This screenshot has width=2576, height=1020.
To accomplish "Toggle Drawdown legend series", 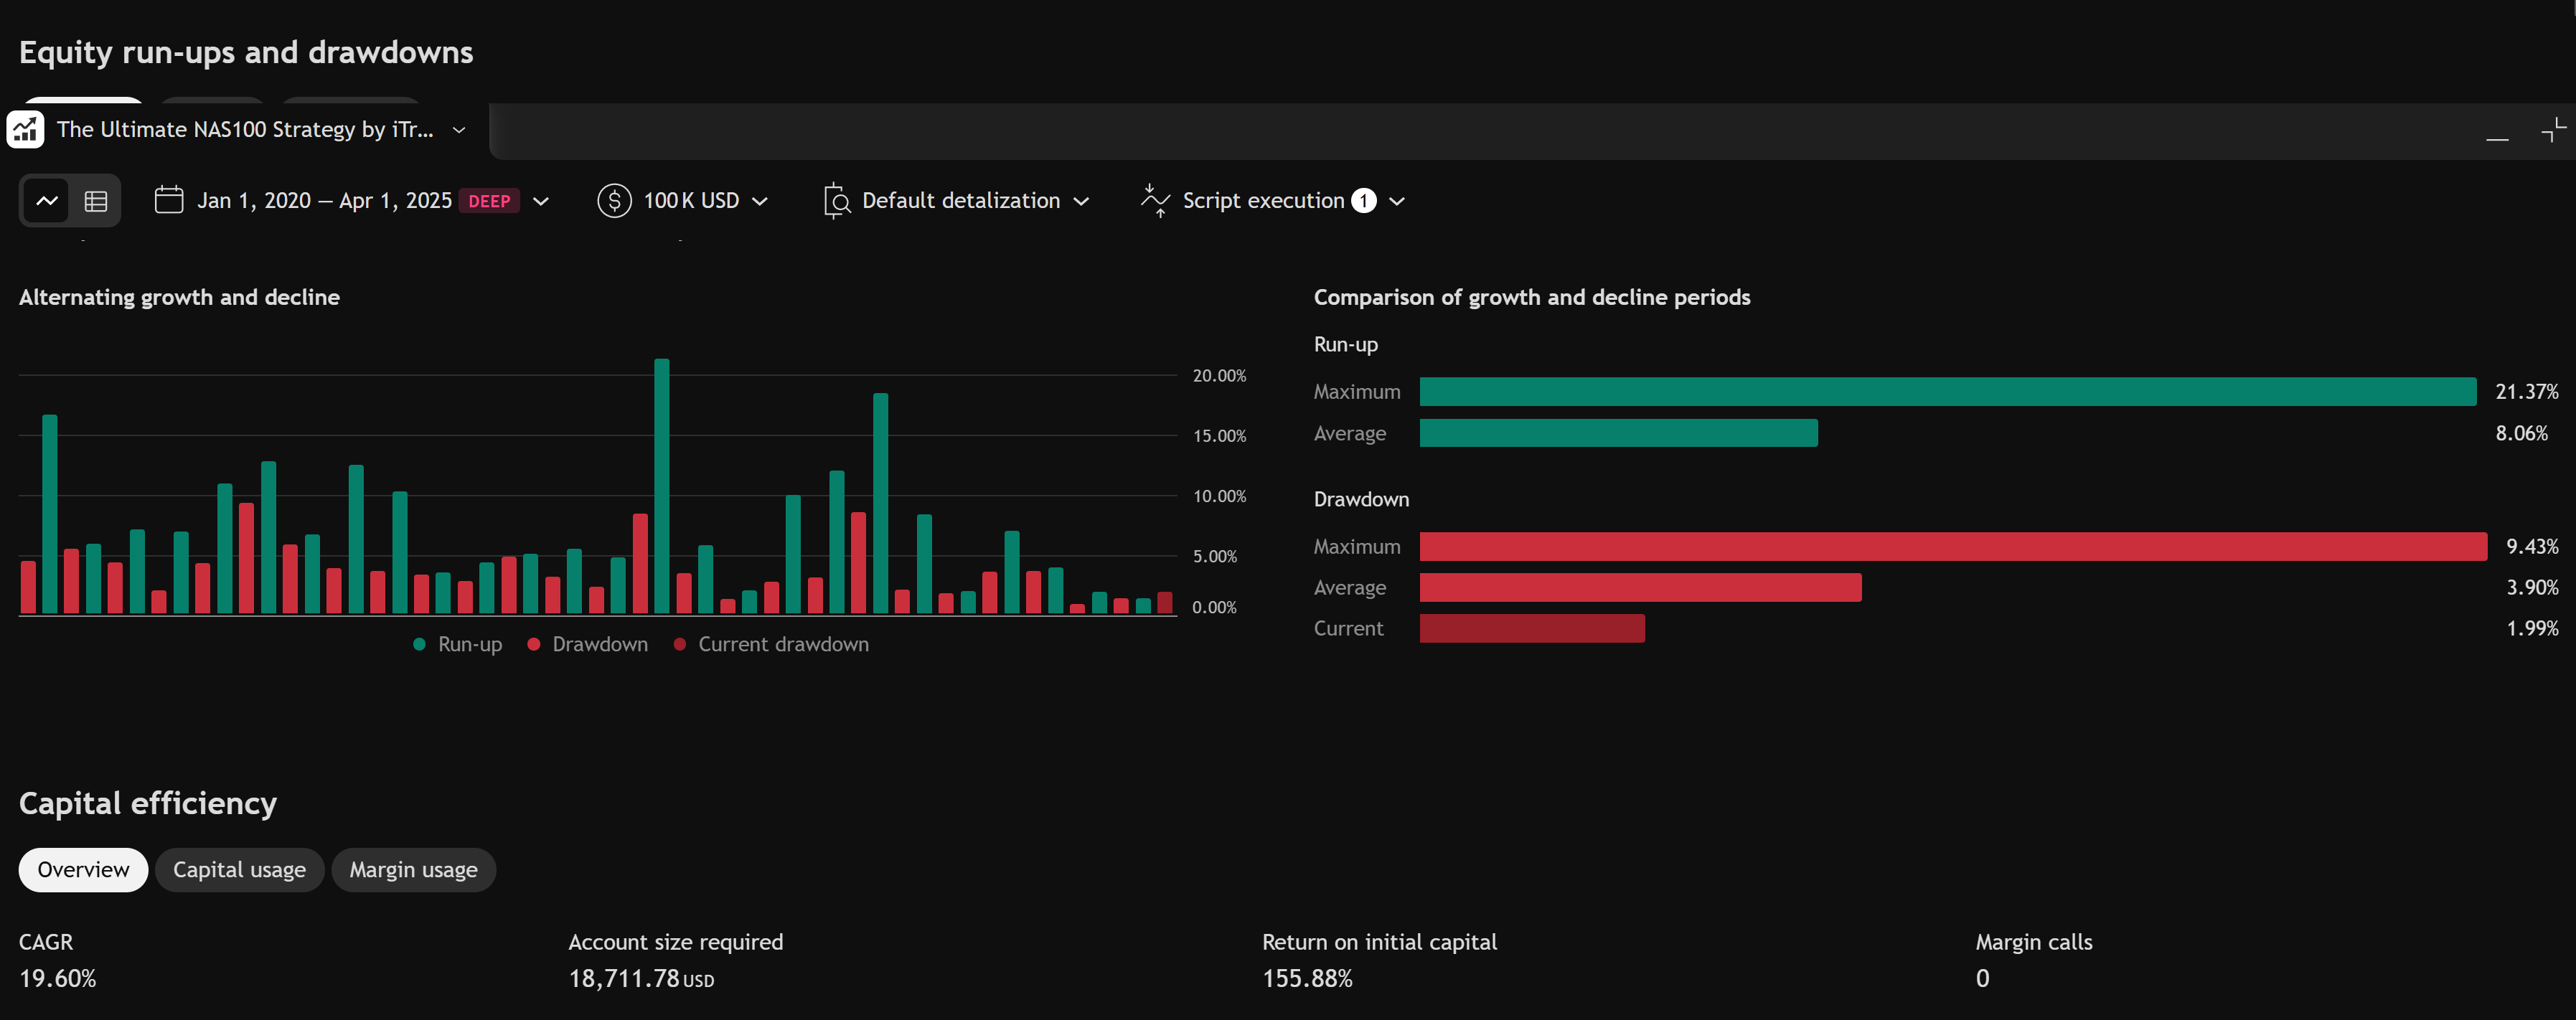I will [x=588, y=644].
